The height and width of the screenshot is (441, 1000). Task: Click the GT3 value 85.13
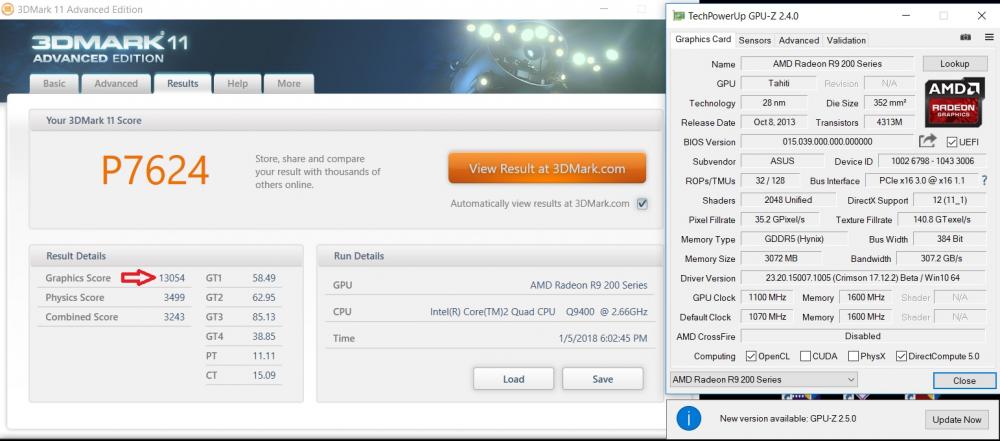coord(264,317)
